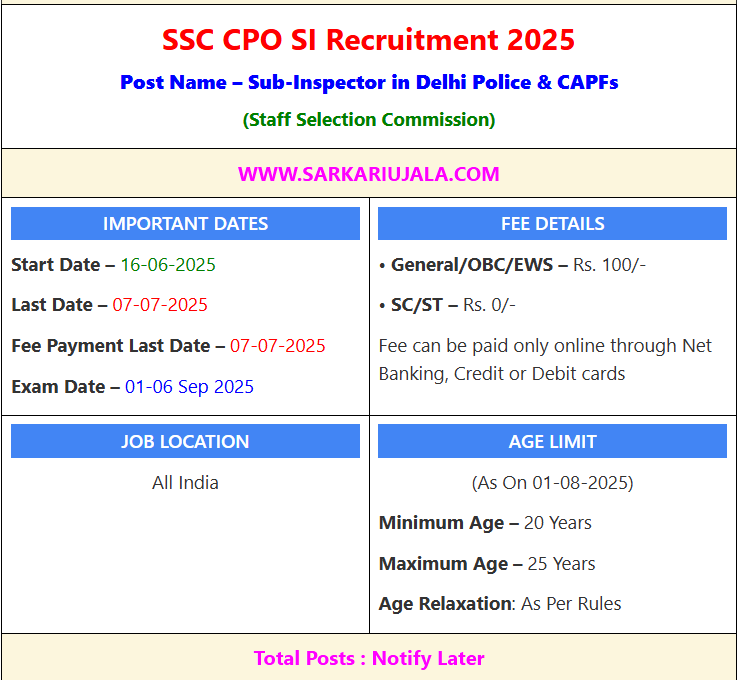Click the Total Posts Notify Later text
This screenshot has width=738, height=680.
369,658
